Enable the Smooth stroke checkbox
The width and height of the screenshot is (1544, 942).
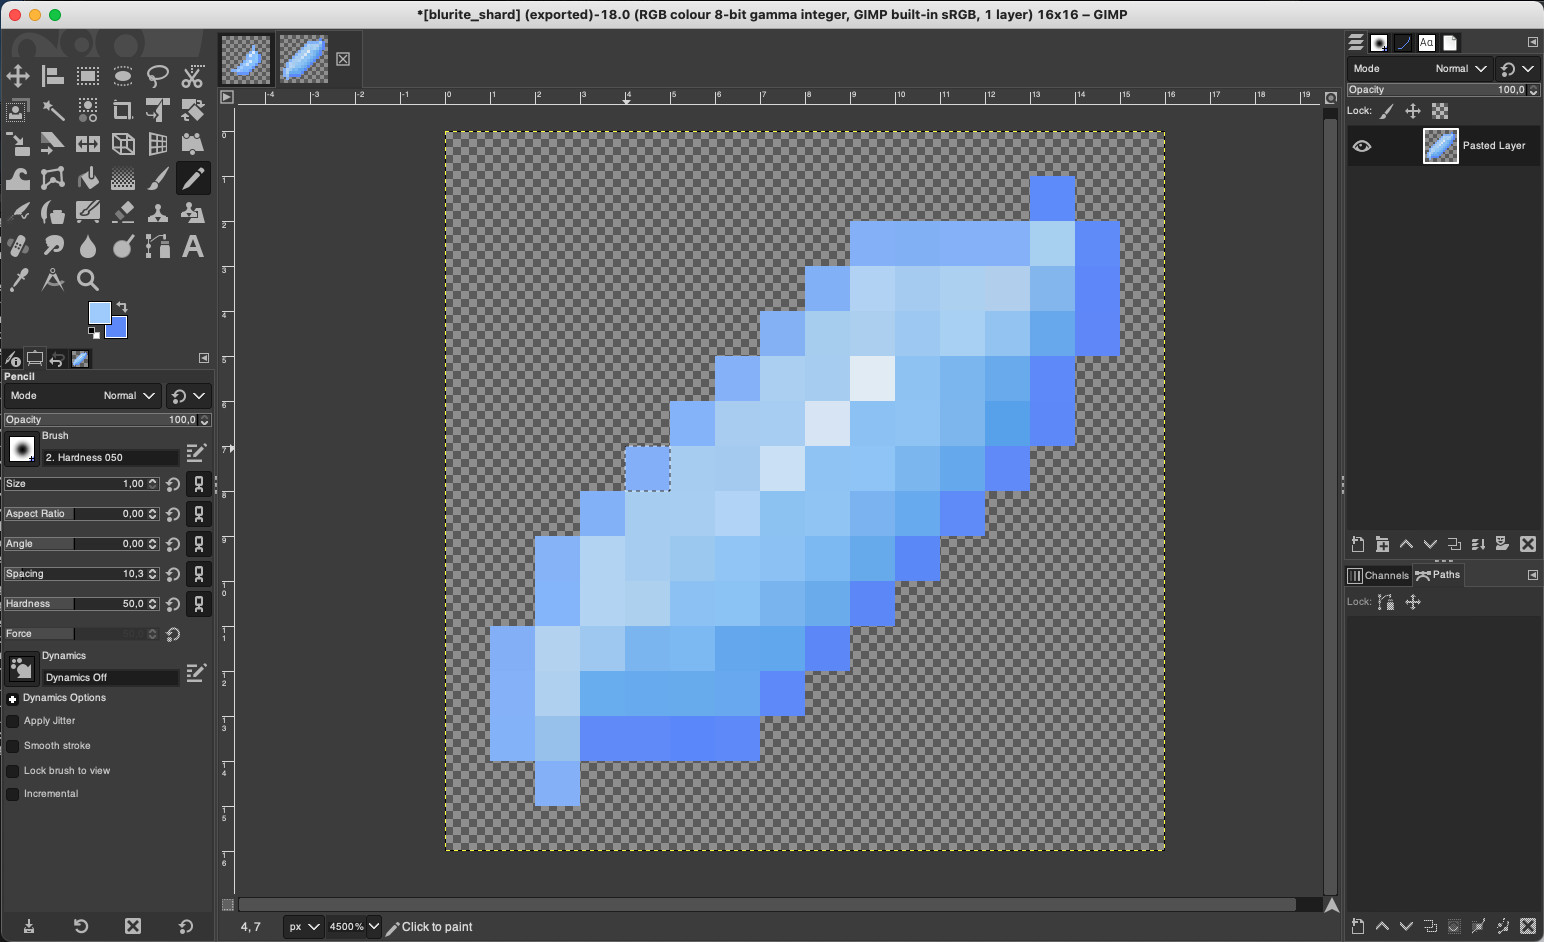[13, 746]
